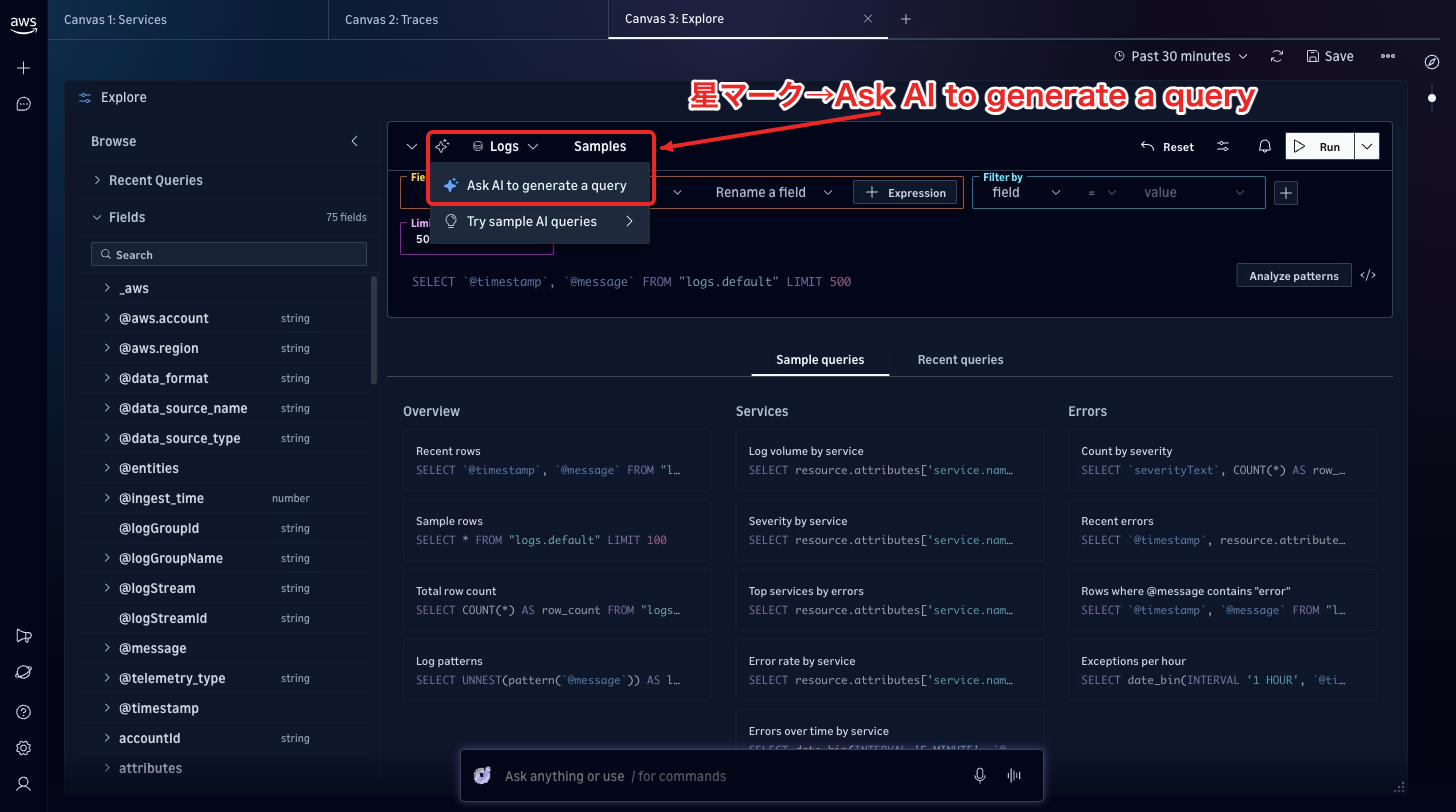The width and height of the screenshot is (1456, 812).
Task: Open the Top services by errors card
Action: coord(889,600)
